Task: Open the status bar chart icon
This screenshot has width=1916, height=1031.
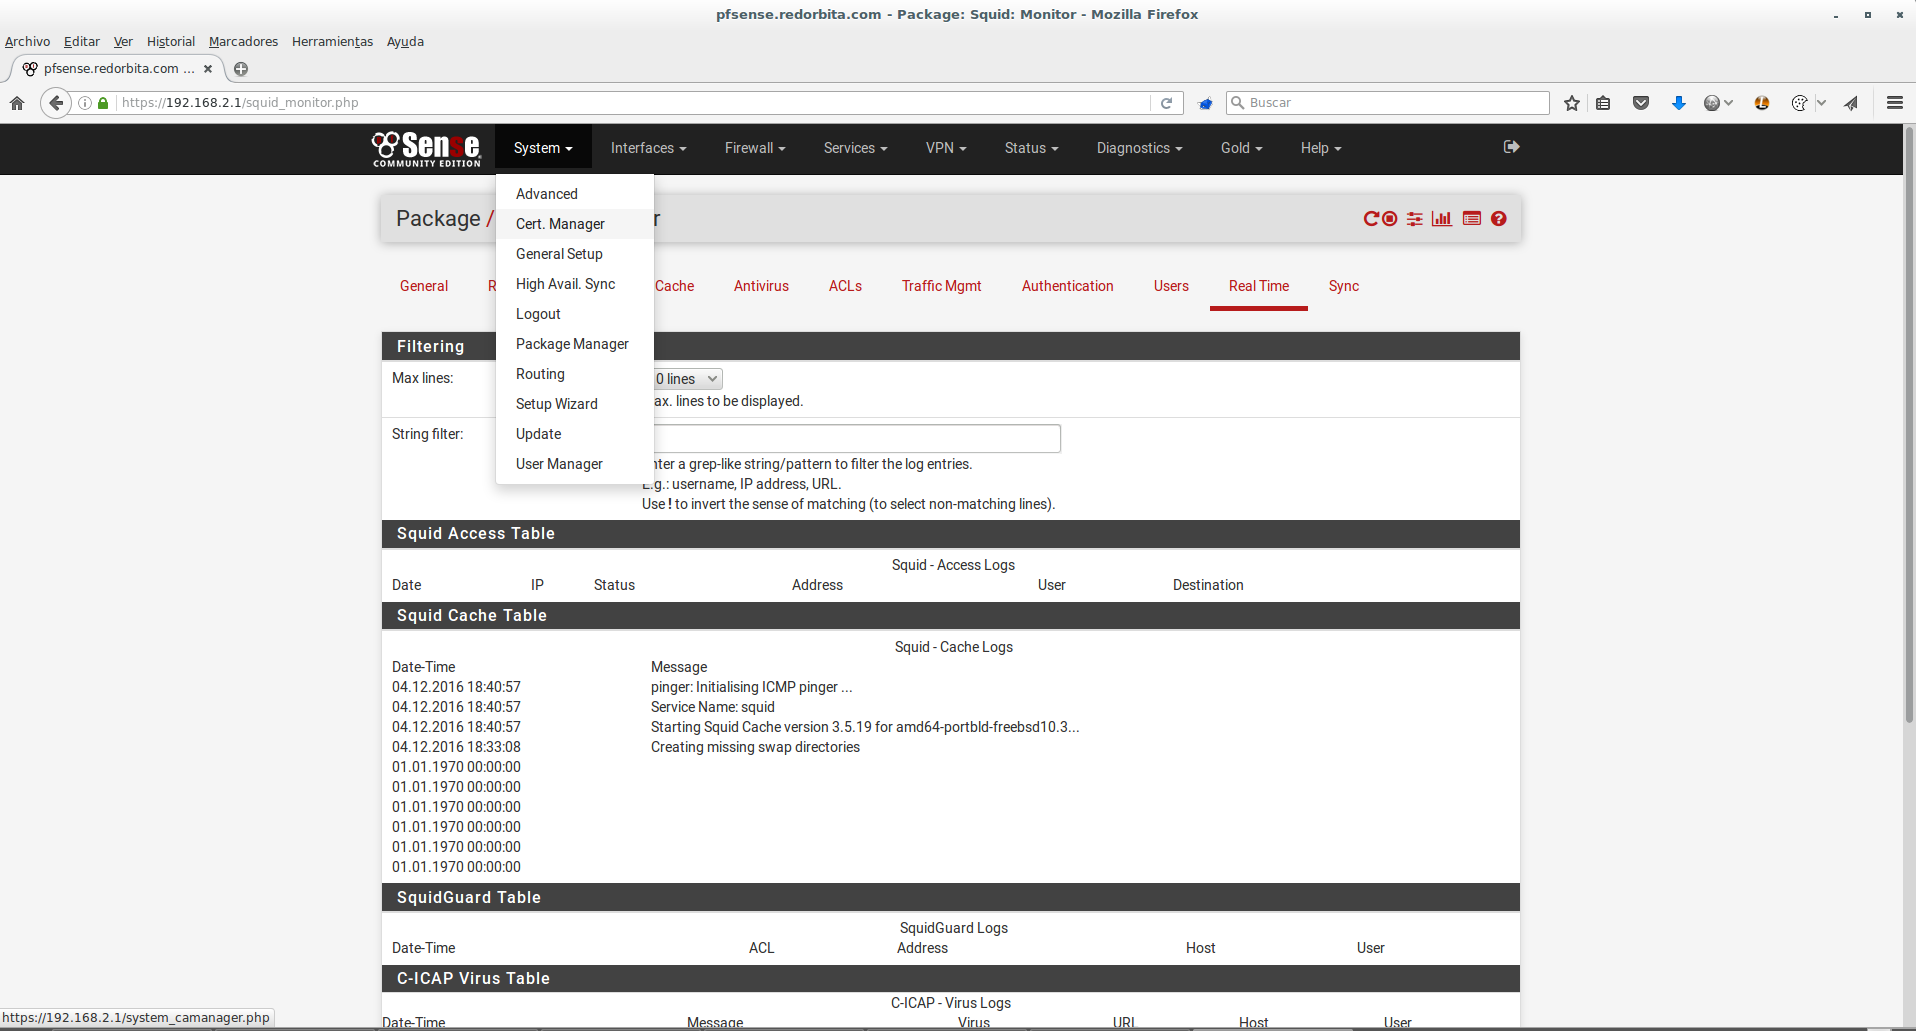Action: [1441, 219]
